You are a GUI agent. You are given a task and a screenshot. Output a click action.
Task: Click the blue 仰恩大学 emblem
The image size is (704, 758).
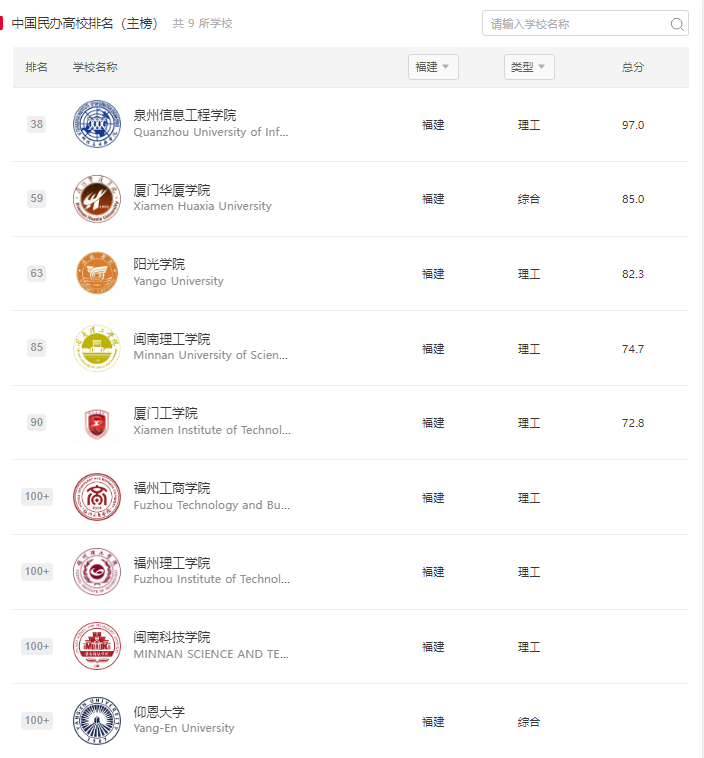tap(97, 721)
